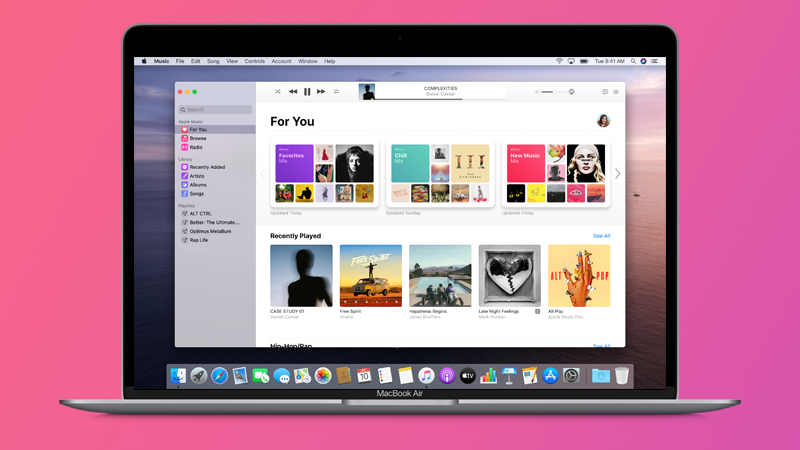Viewport: 800px width, 450px height.
Task: Open Finder in the Dock
Action: (178, 376)
